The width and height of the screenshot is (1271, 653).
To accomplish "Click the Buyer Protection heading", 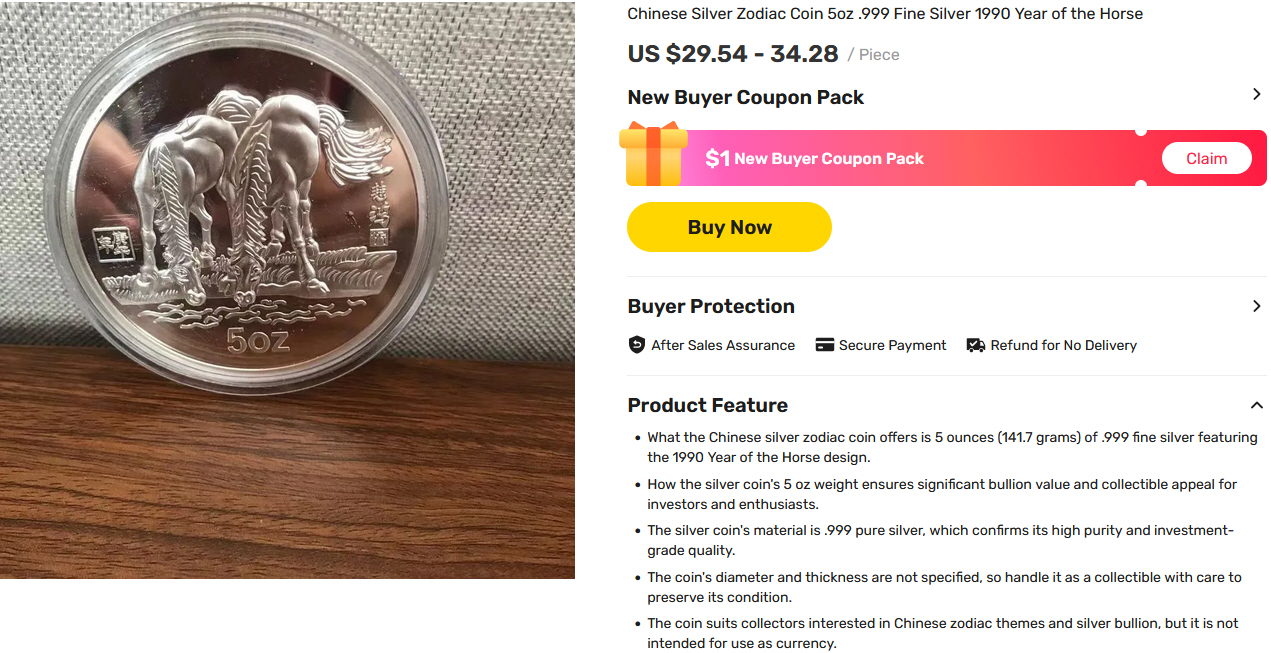I will [710, 306].
